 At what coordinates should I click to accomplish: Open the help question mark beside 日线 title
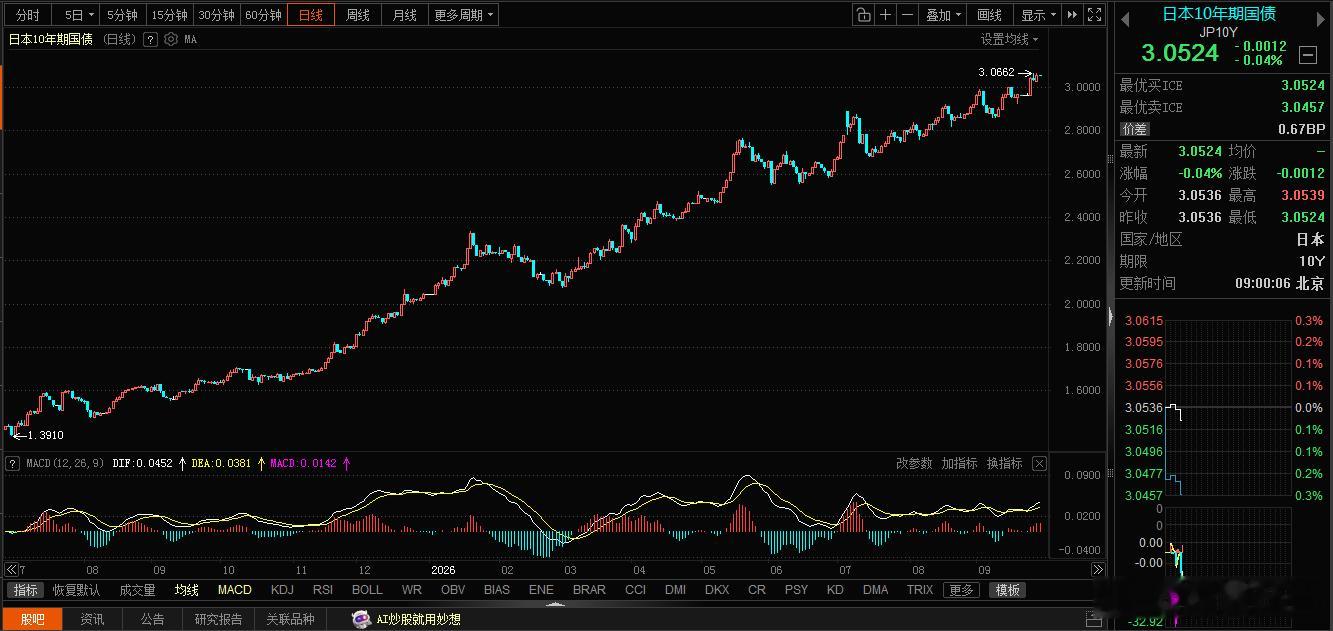click(150, 39)
